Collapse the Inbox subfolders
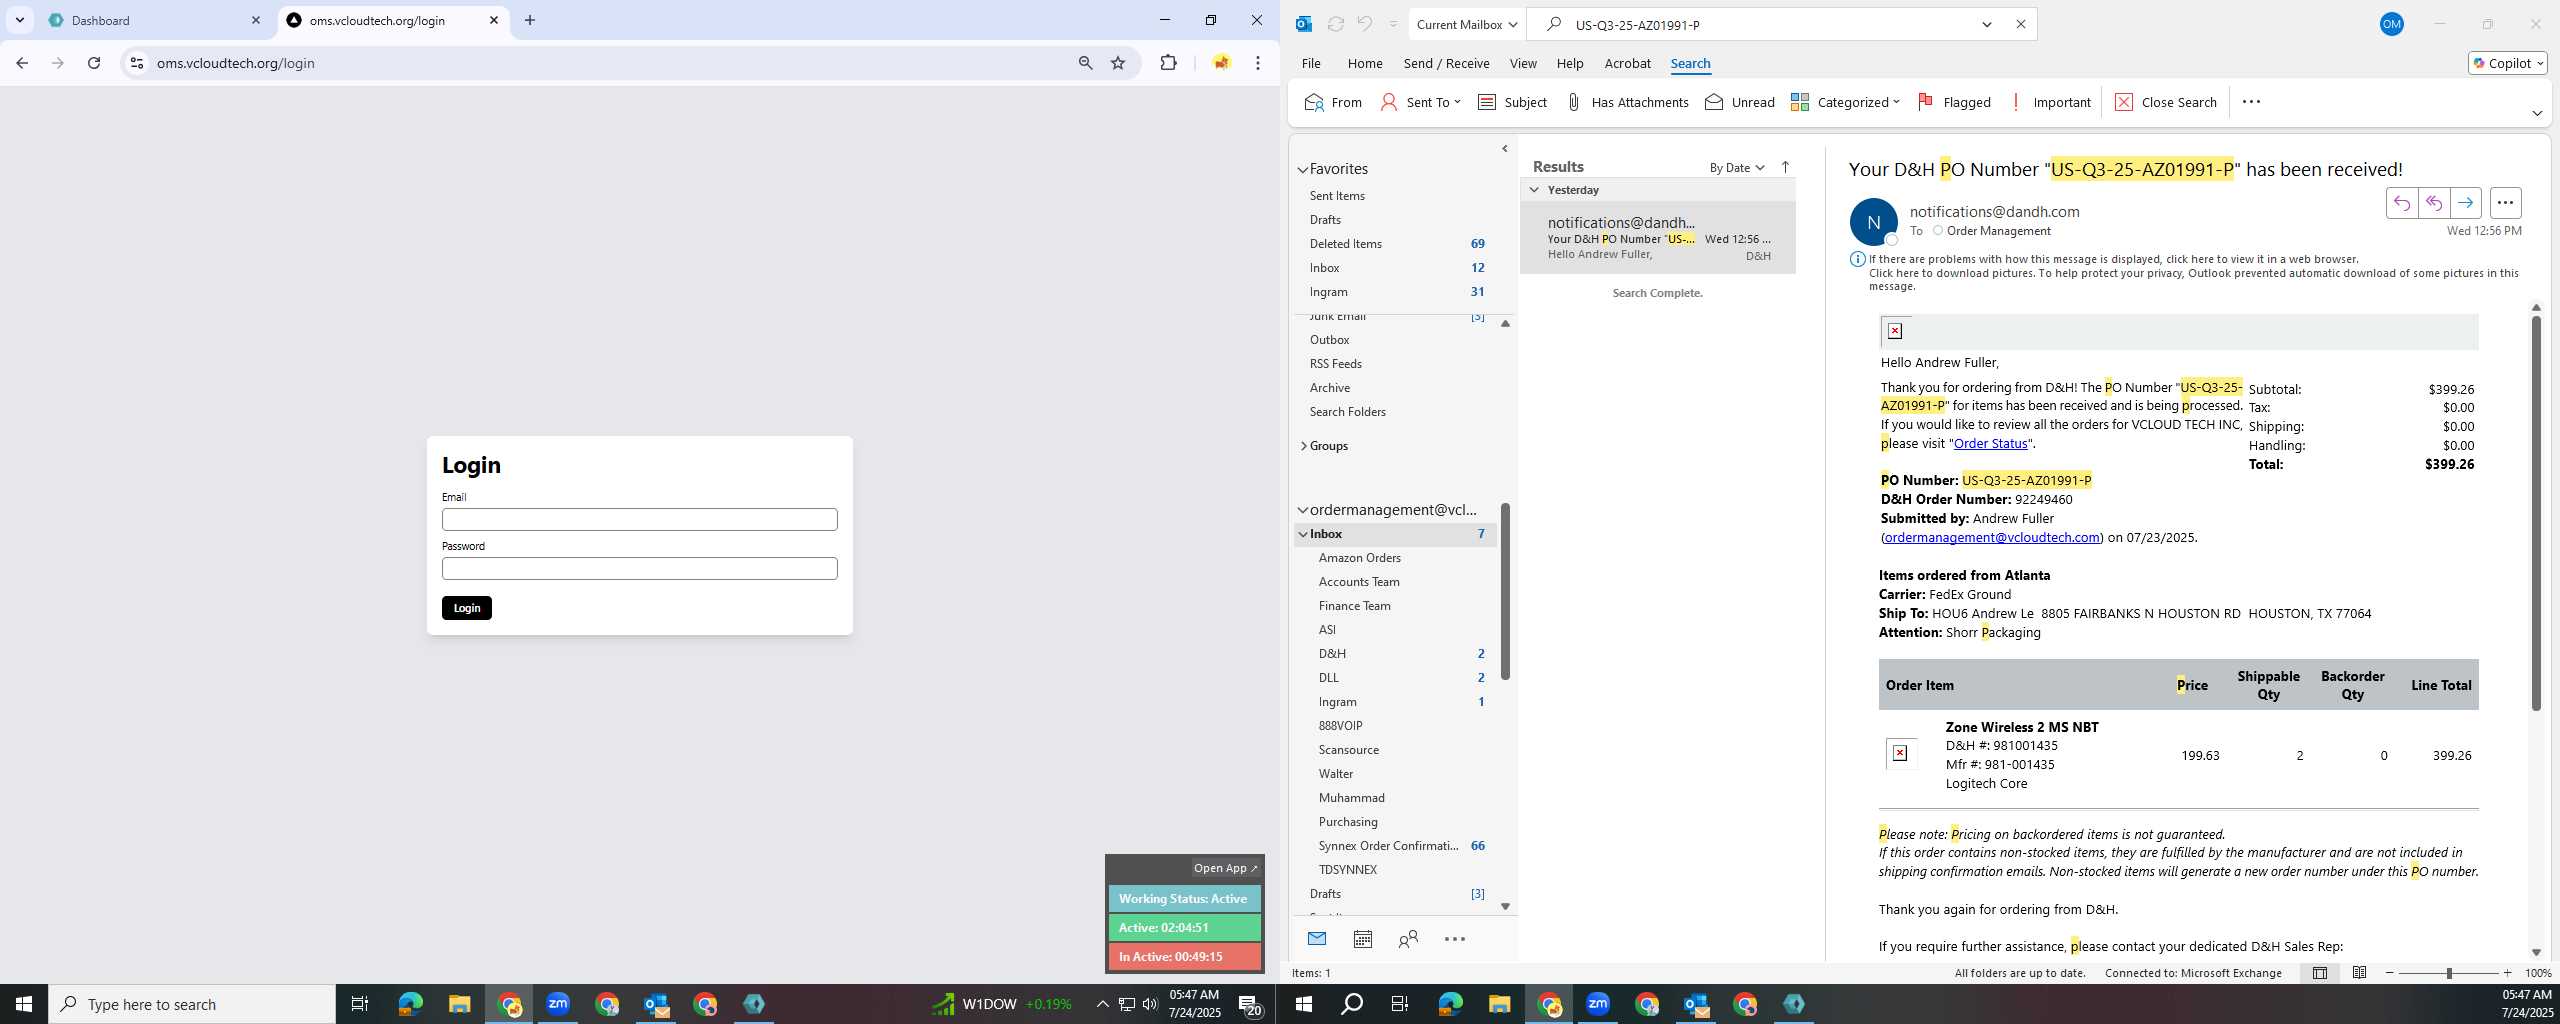2560x1024 pixels. pos(1303,534)
